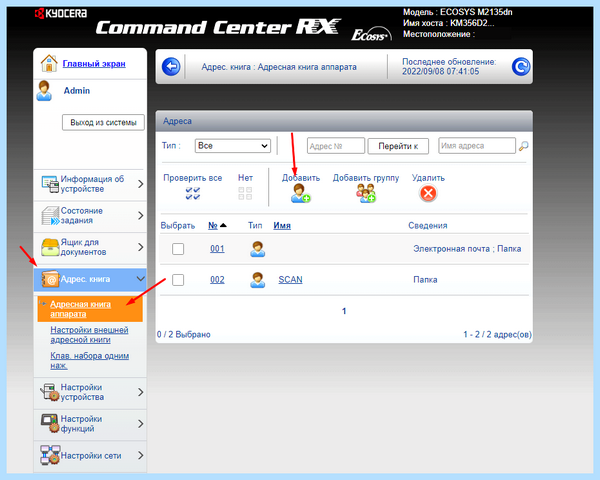Select Настройки функций menu label
Viewport: 600px width, 480px height.
coord(81,424)
